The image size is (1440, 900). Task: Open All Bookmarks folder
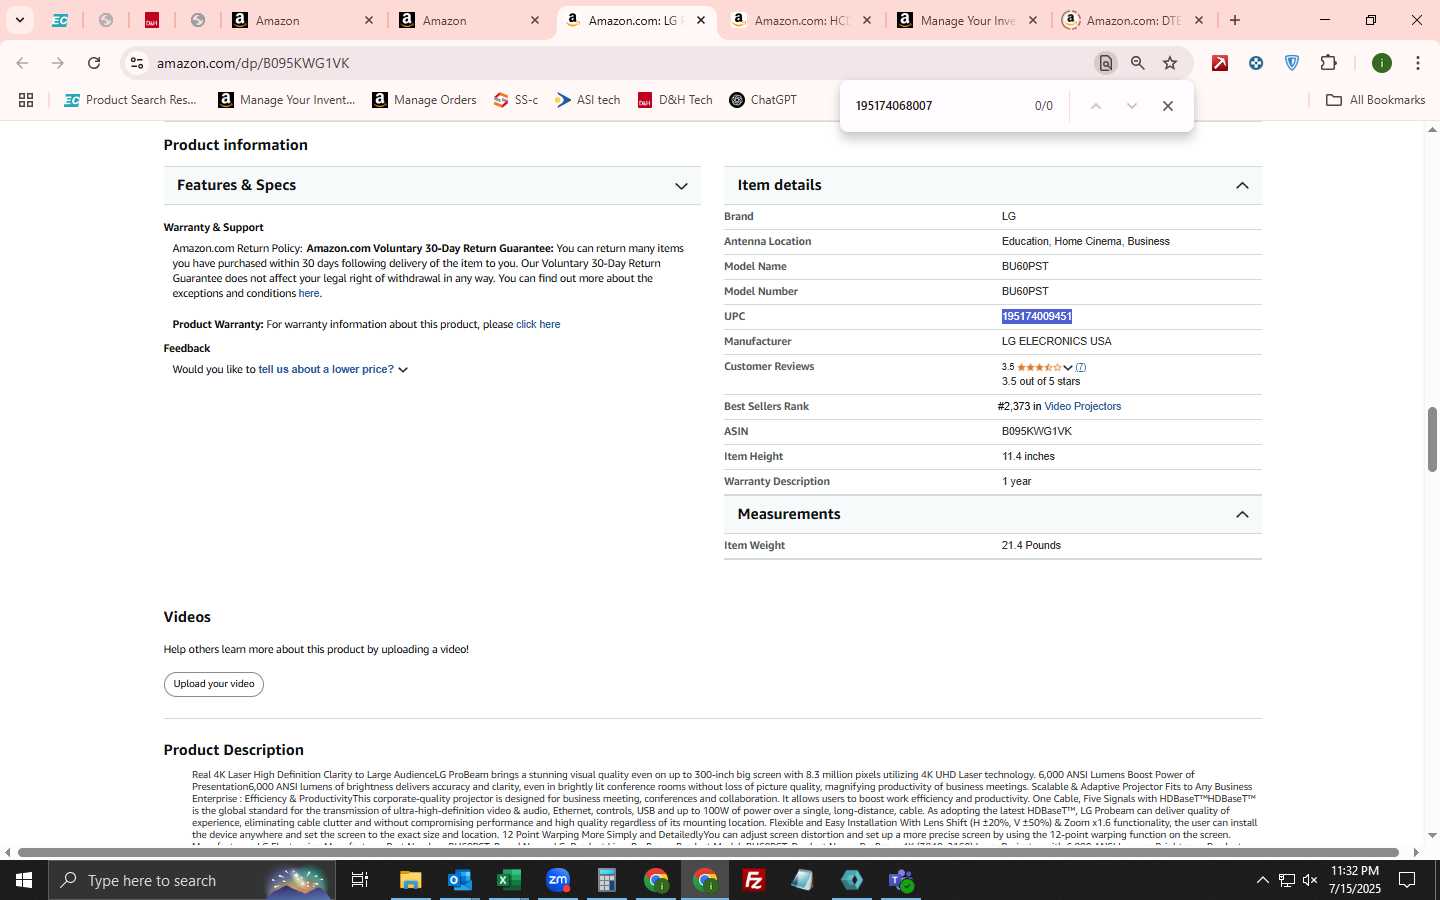1375,100
